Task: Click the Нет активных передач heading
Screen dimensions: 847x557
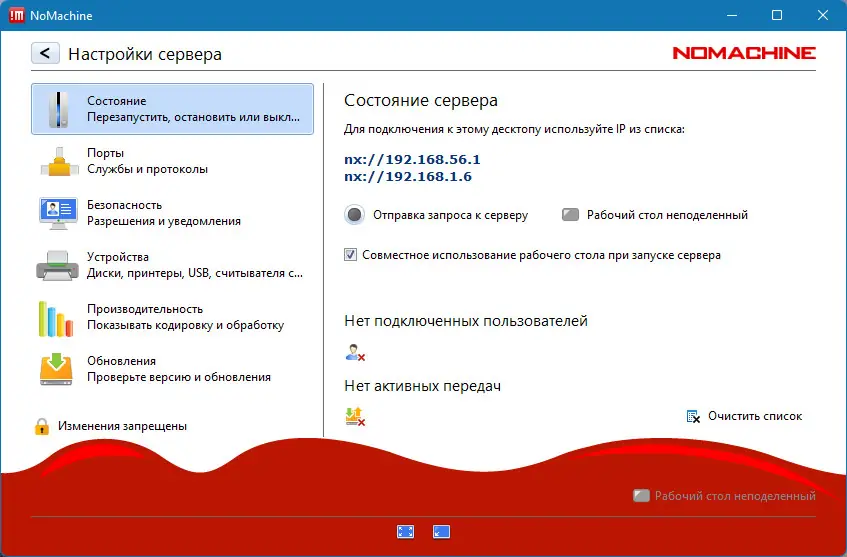Action: pos(422,386)
